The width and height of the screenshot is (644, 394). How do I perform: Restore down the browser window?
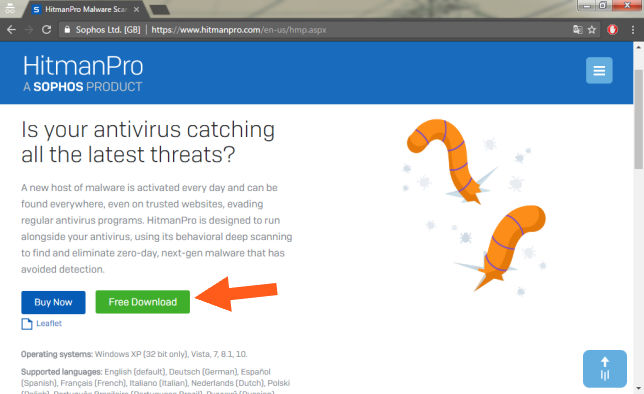tap(603, 5)
